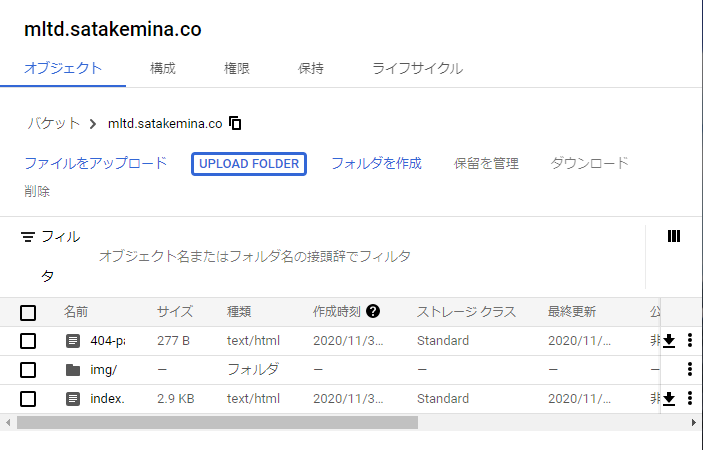
Task: Click the filter list icon
Action: tap(28, 237)
